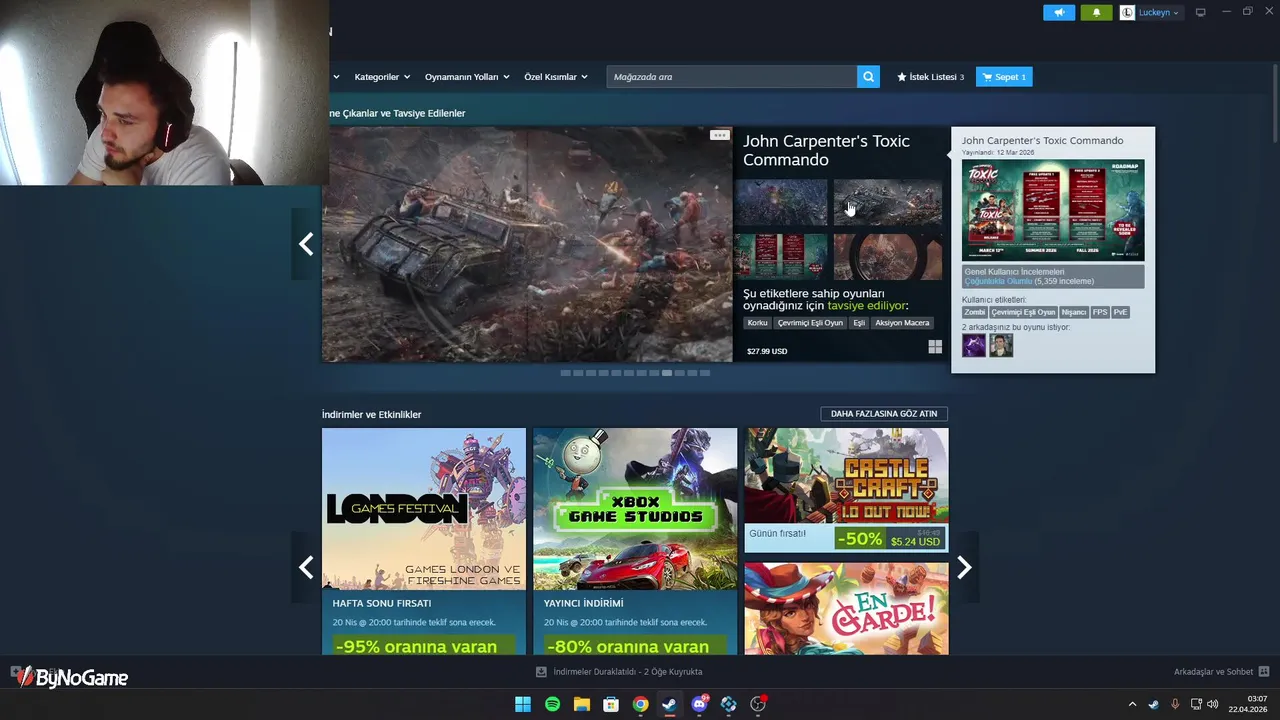Open the Windows Start menu

tap(523, 704)
